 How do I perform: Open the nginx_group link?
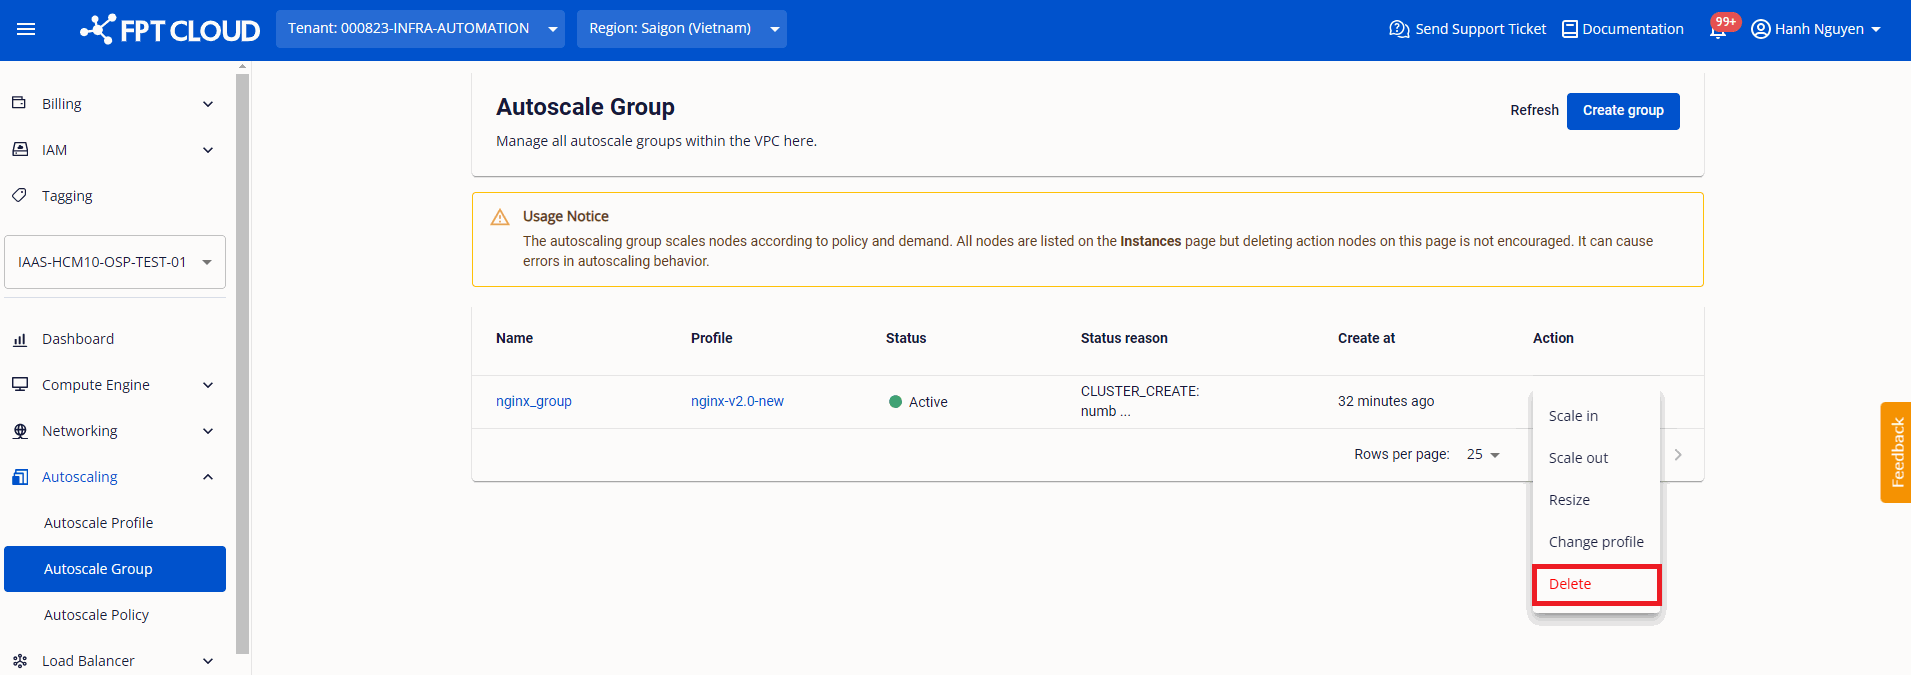(x=534, y=401)
